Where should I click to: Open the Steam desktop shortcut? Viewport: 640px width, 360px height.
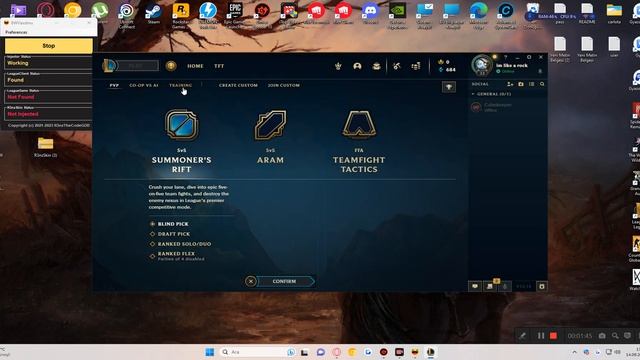point(153,13)
